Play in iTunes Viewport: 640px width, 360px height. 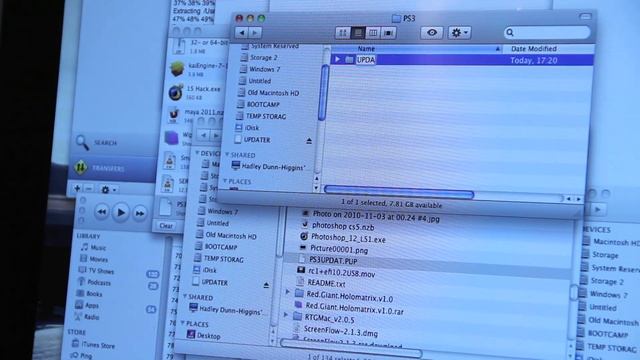[x=121, y=212]
